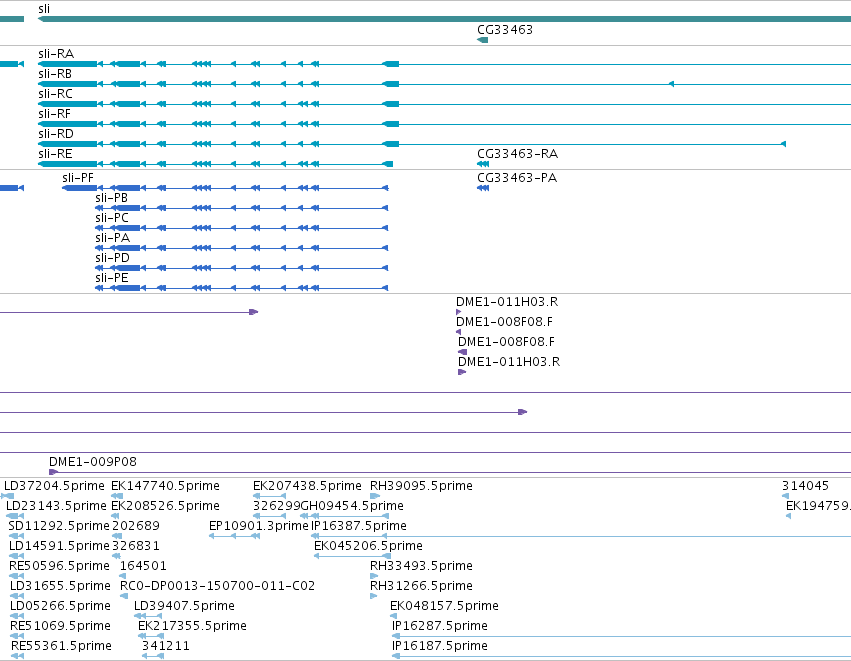Image resolution: width=851 pixels, height=661 pixels.
Task: Click the upper DME1-008F08.F label
Action: pyautogui.click(x=504, y=322)
